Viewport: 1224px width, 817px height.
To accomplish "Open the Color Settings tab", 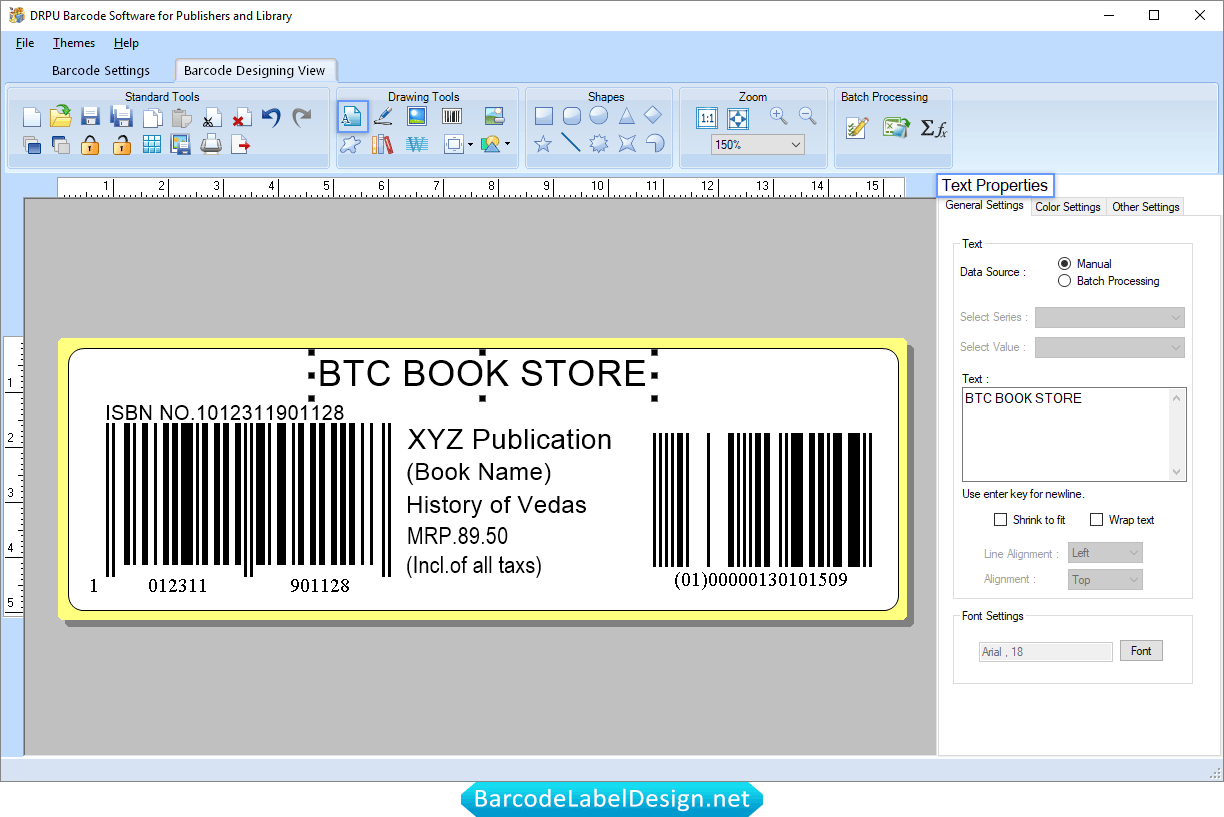I will [x=1067, y=207].
